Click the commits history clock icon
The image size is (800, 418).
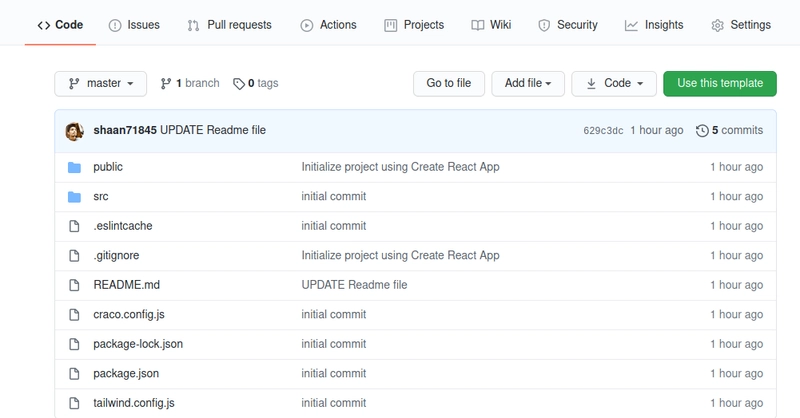[702, 131]
